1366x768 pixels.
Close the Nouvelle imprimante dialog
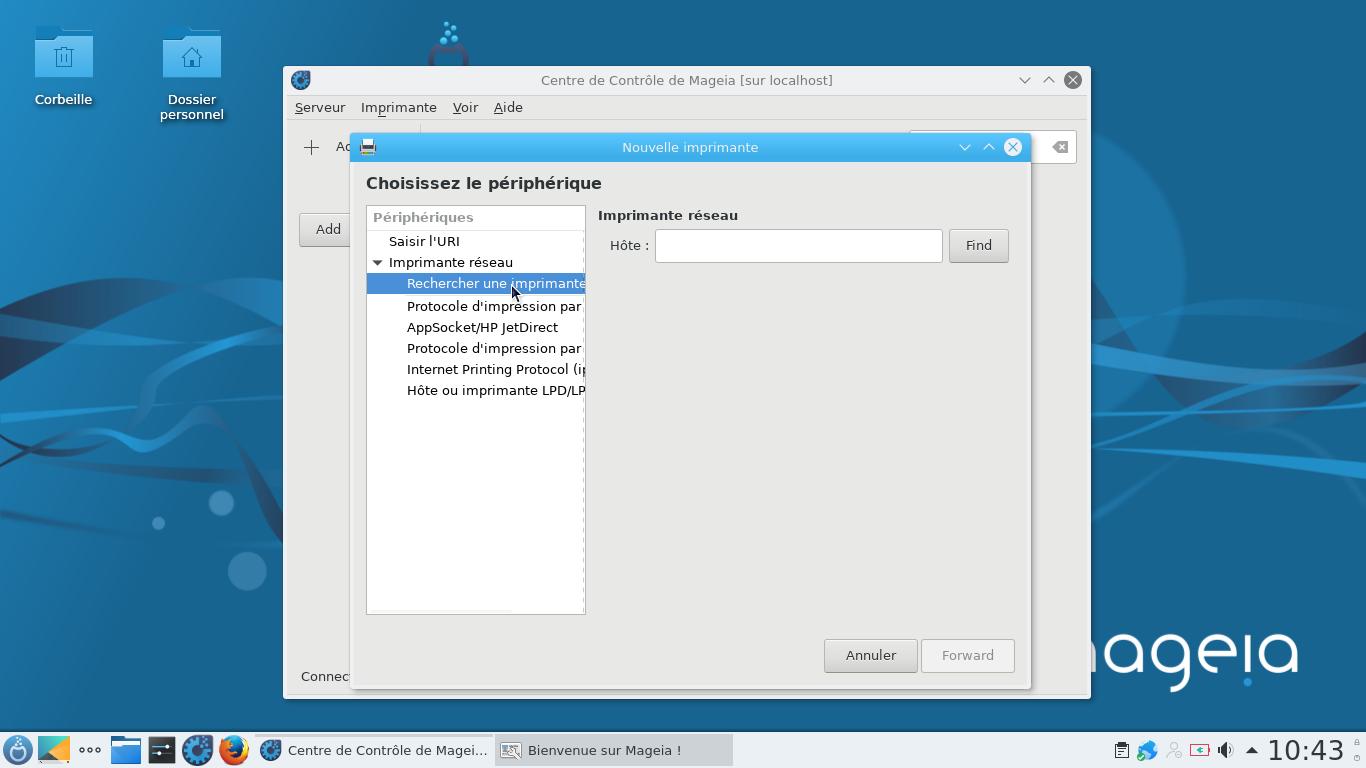coord(1013,147)
